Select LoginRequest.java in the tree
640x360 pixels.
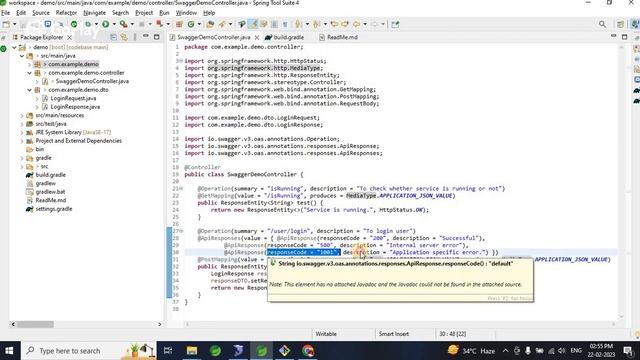click(73, 98)
